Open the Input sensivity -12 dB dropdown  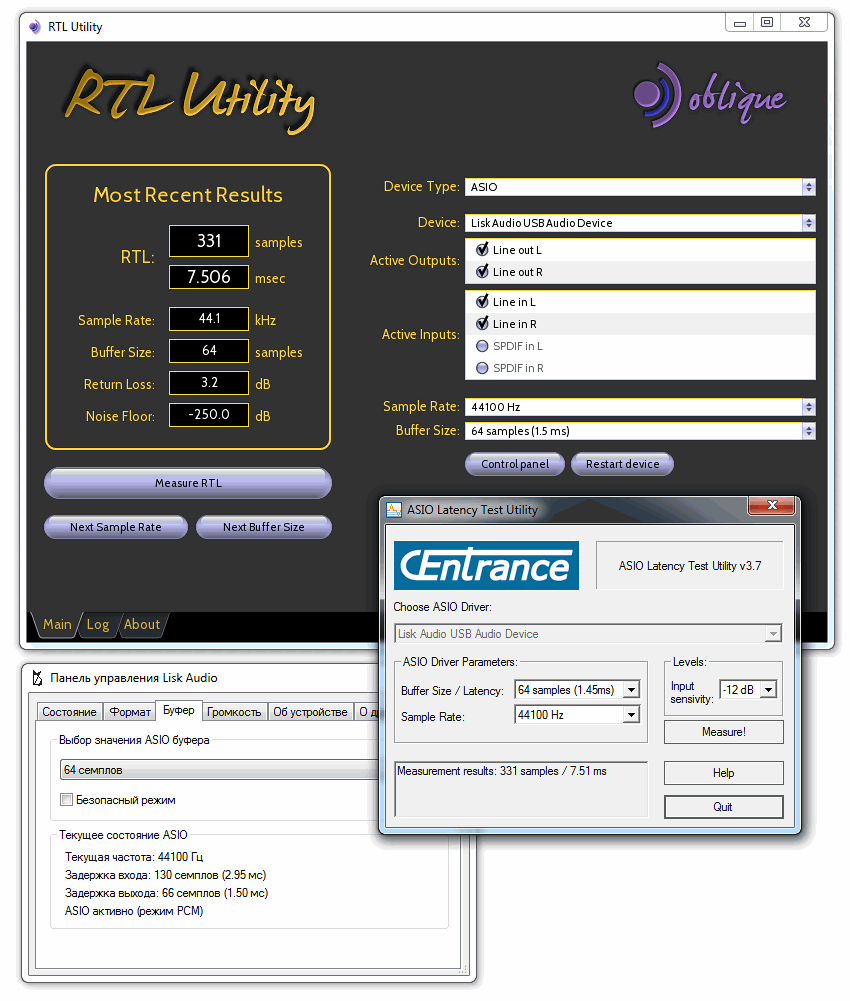(748, 690)
